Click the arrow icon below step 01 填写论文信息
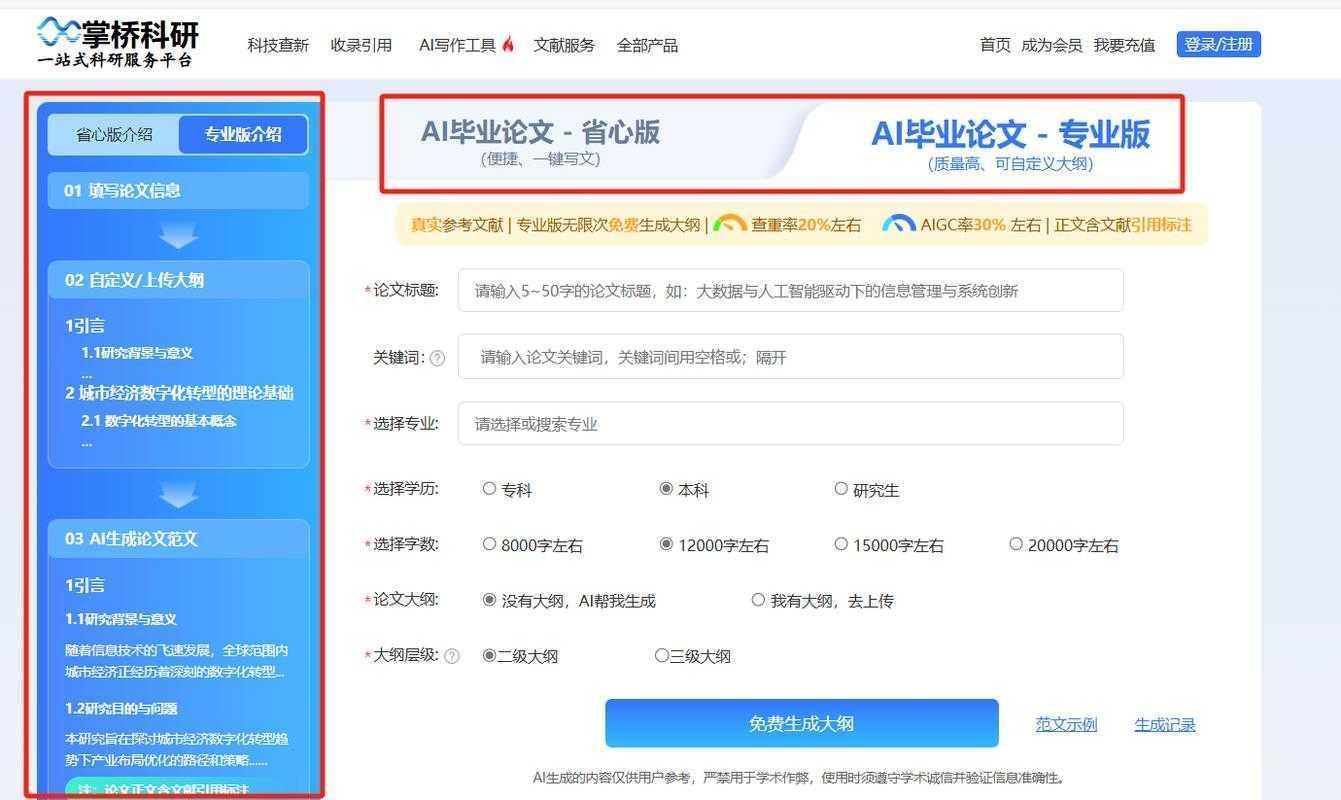1341x800 pixels. [x=178, y=233]
